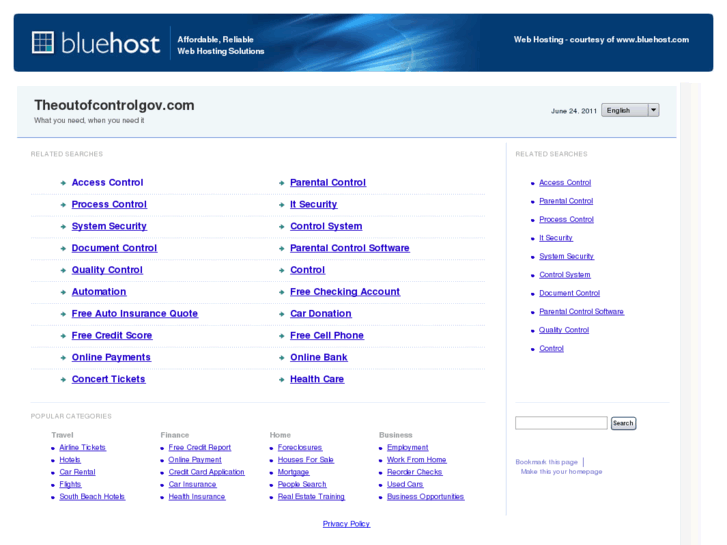This screenshot has width=727, height=545.
Task: Open Control System link in main list
Action: tap(326, 226)
